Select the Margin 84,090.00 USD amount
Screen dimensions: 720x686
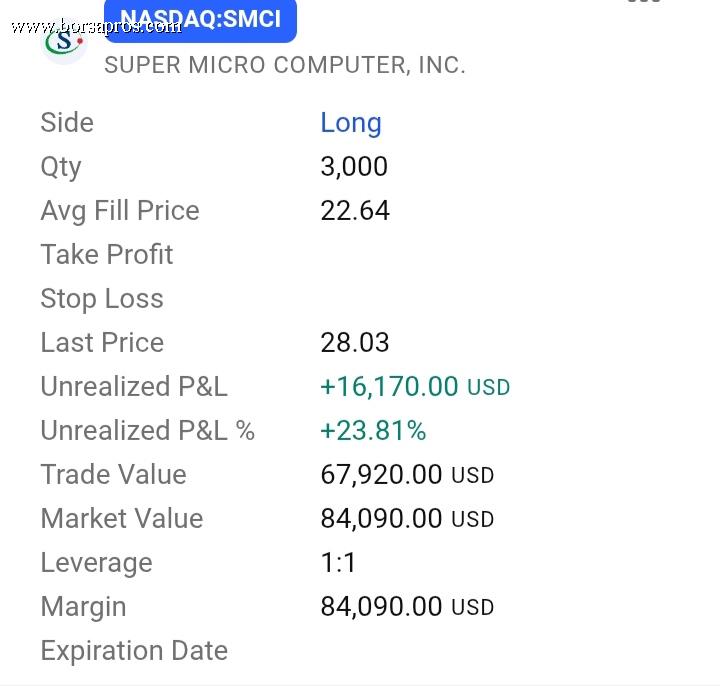[407, 607]
